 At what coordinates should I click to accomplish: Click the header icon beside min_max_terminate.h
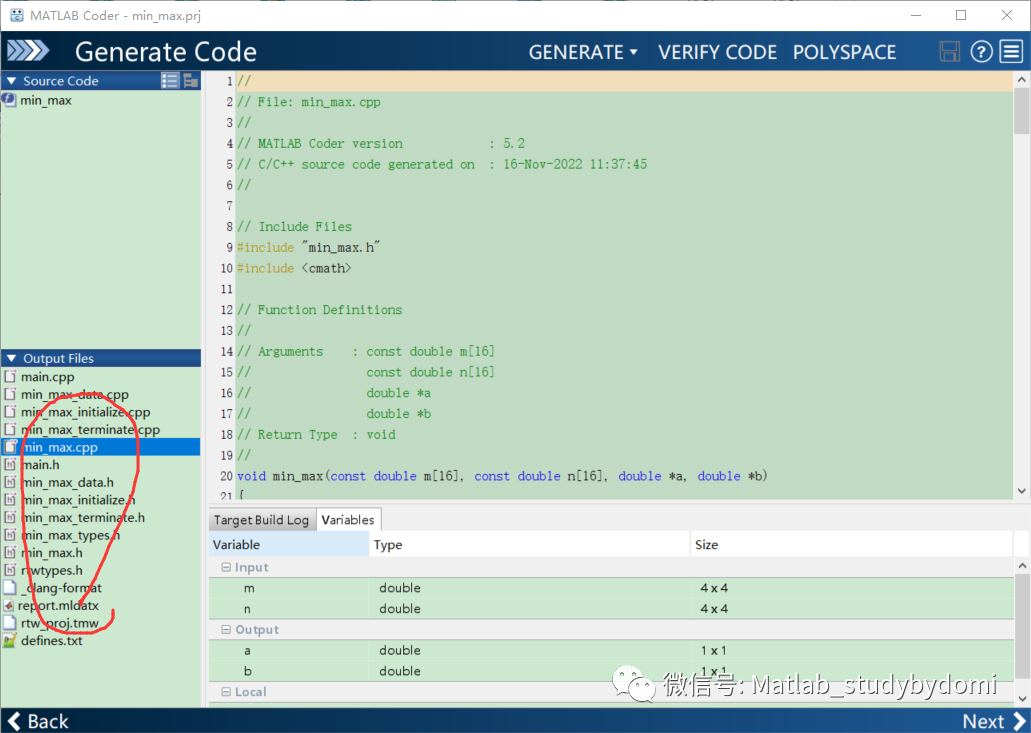tap(10, 517)
